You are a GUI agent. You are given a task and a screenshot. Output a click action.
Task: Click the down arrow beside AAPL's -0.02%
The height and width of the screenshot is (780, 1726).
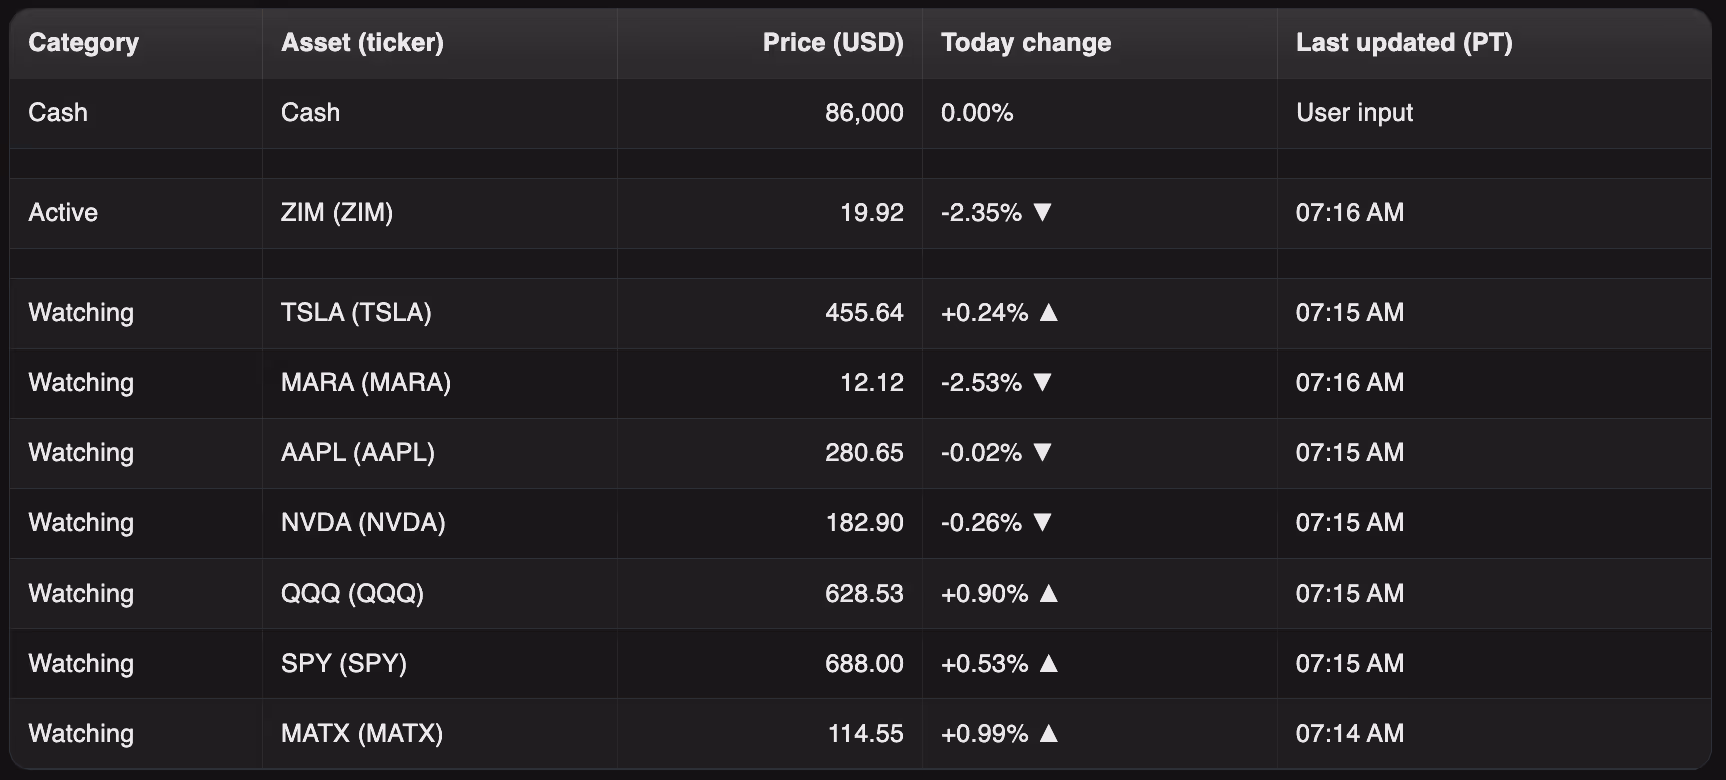pyautogui.click(x=1042, y=452)
